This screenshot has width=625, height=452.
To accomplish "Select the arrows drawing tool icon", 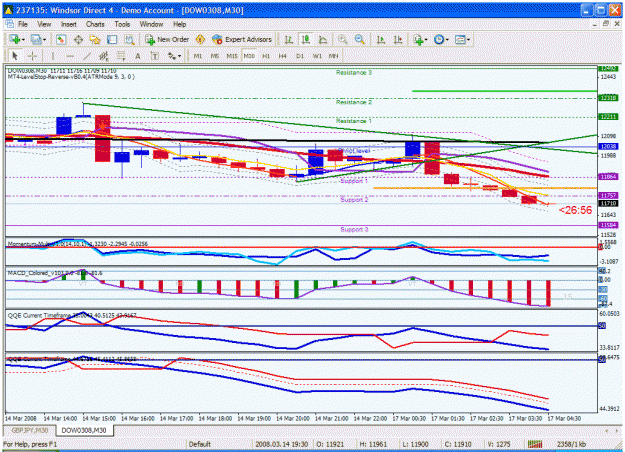I will (172, 56).
